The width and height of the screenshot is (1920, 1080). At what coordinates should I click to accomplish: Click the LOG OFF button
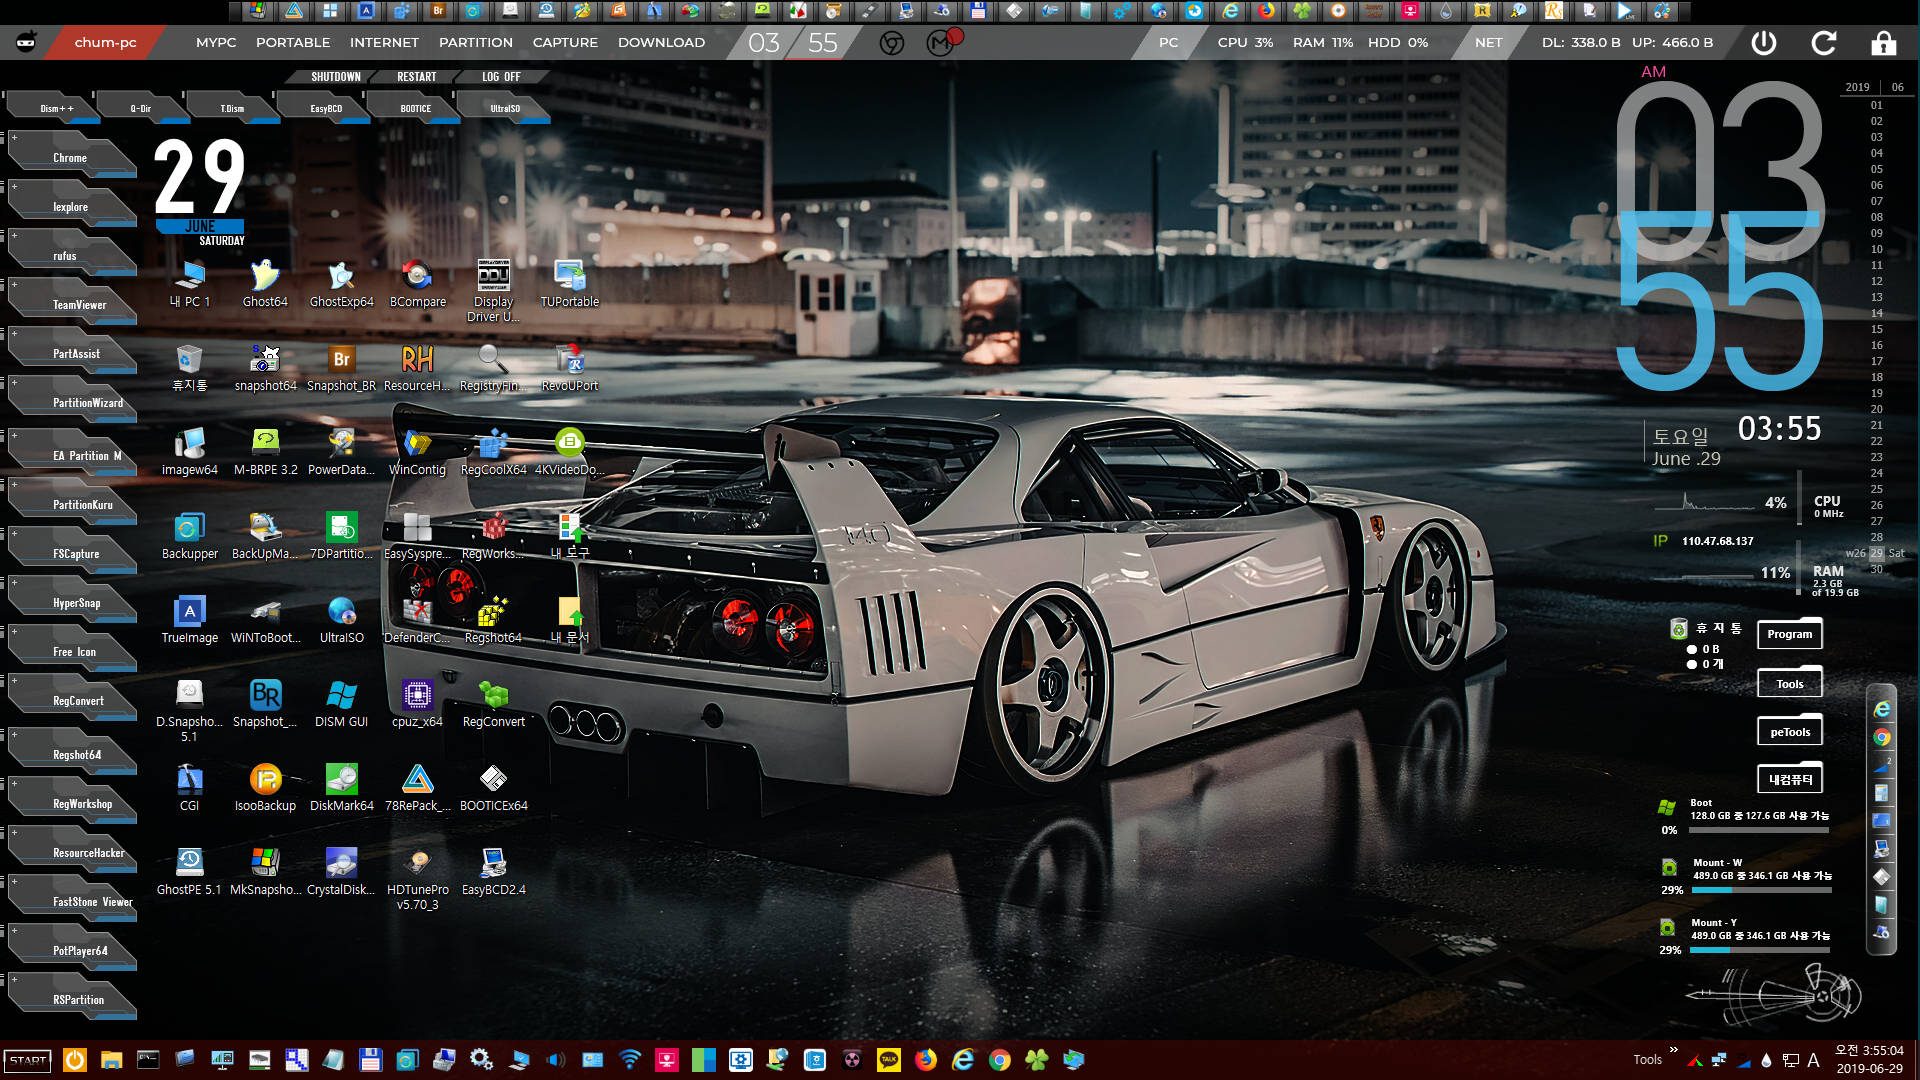tap(501, 77)
